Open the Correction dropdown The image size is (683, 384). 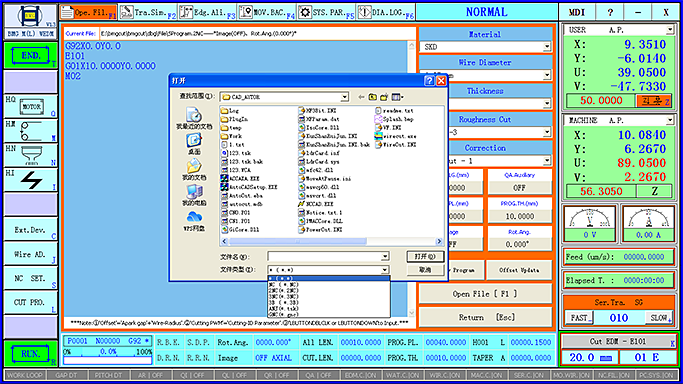pyautogui.click(x=547, y=161)
